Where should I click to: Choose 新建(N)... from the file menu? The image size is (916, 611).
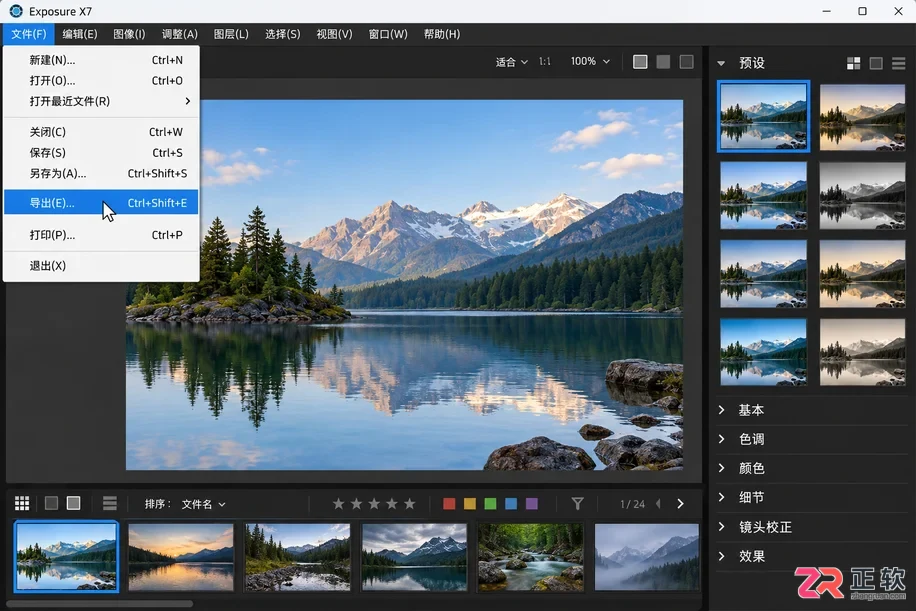point(101,60)
